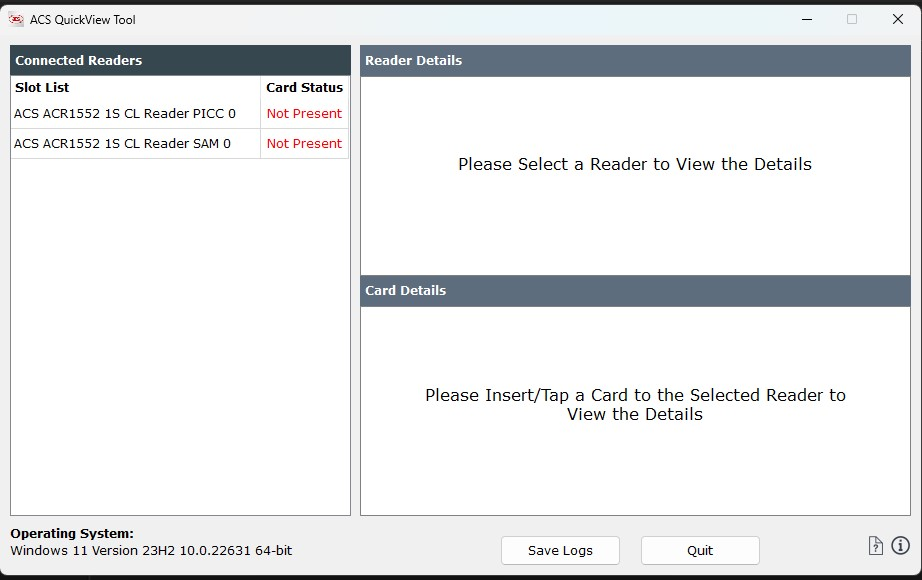Click Not Present status for SAM 0 reader

pyautogui.click(x=304, y=144)
